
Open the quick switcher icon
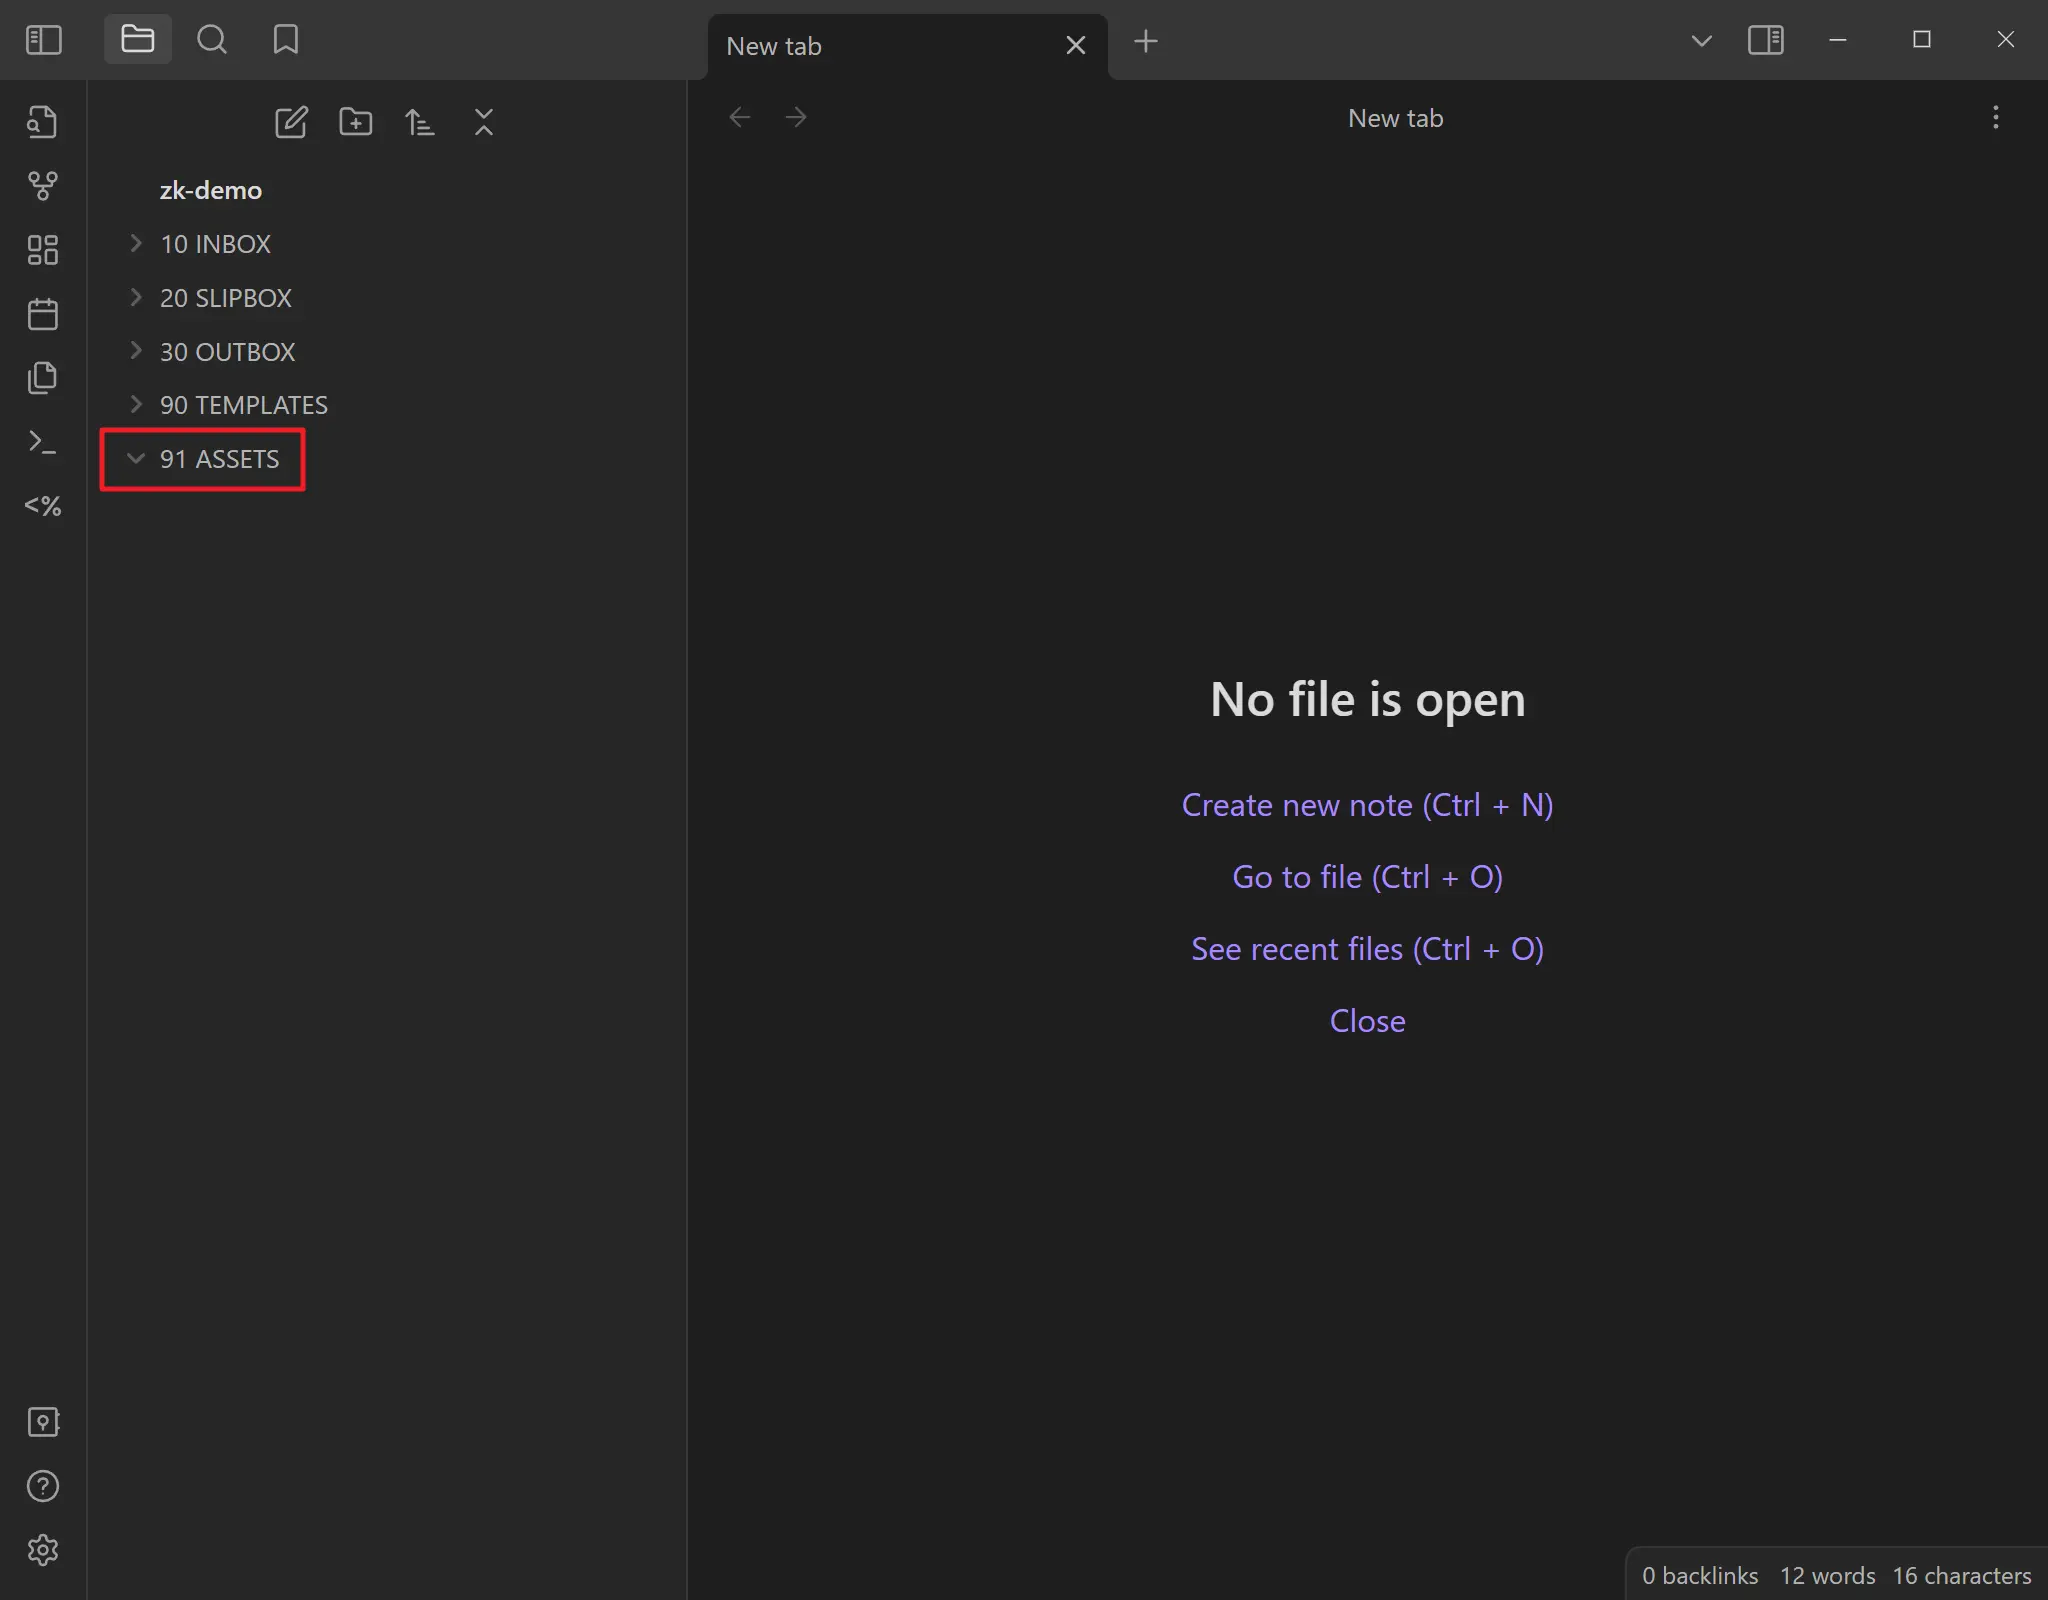(x=42, y=122)
